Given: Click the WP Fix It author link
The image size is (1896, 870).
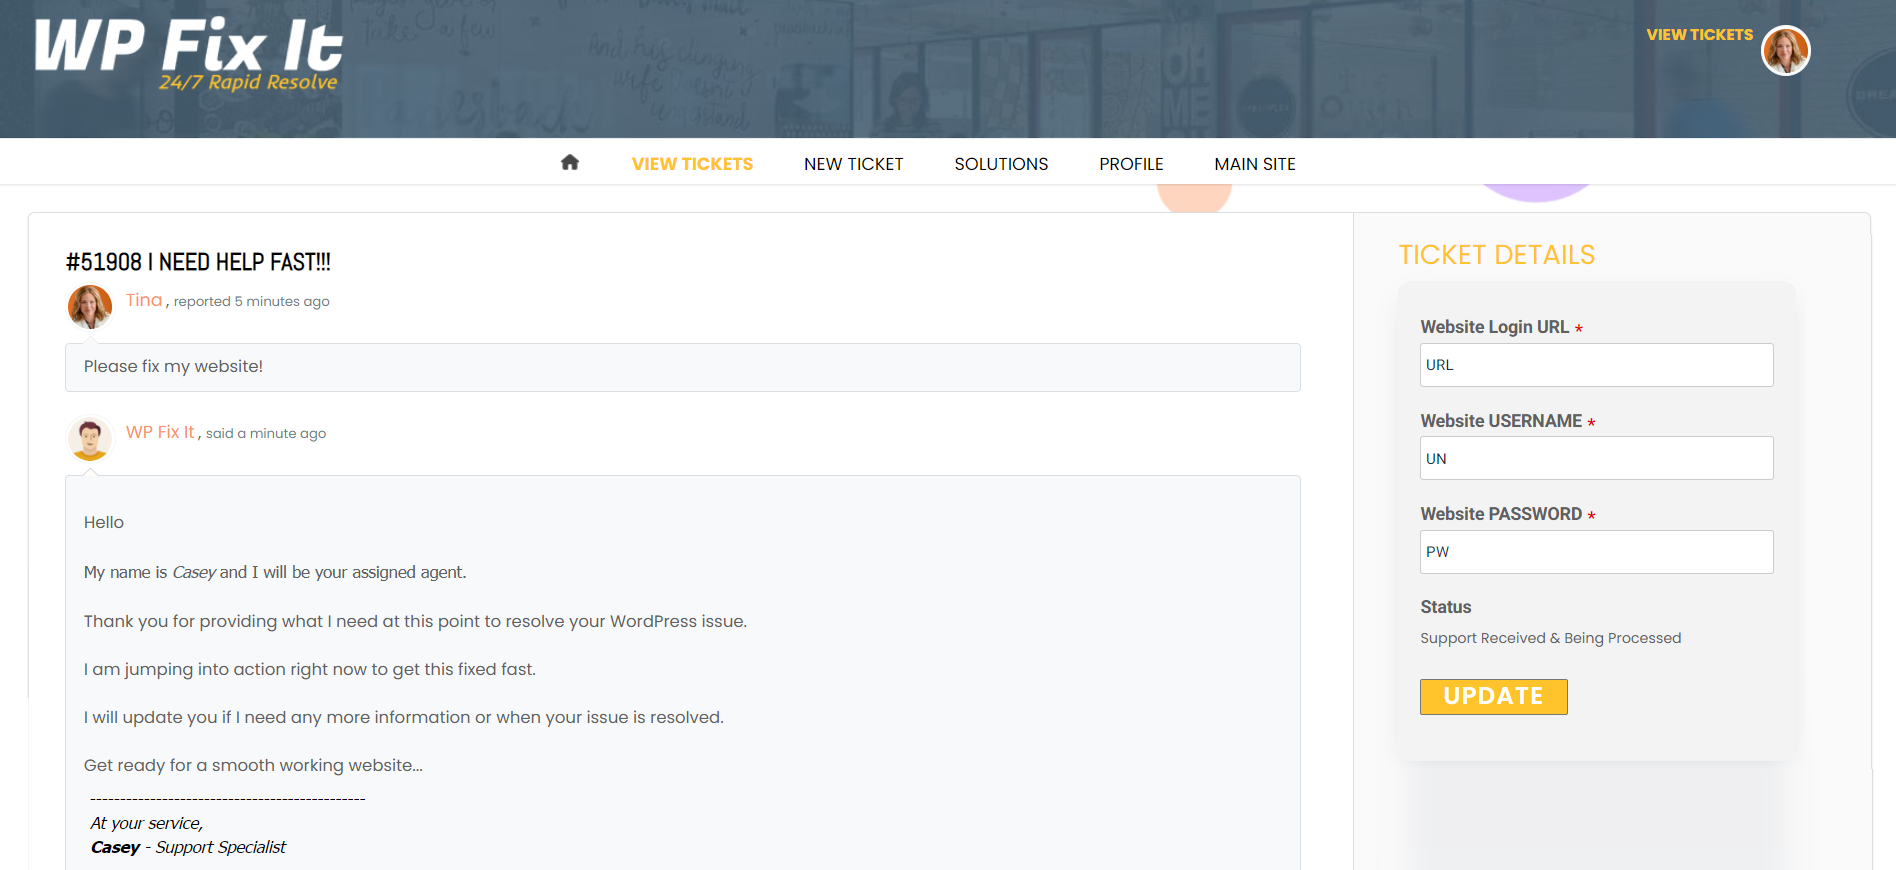Looking at the screenshot, I should tap(160, 432).
